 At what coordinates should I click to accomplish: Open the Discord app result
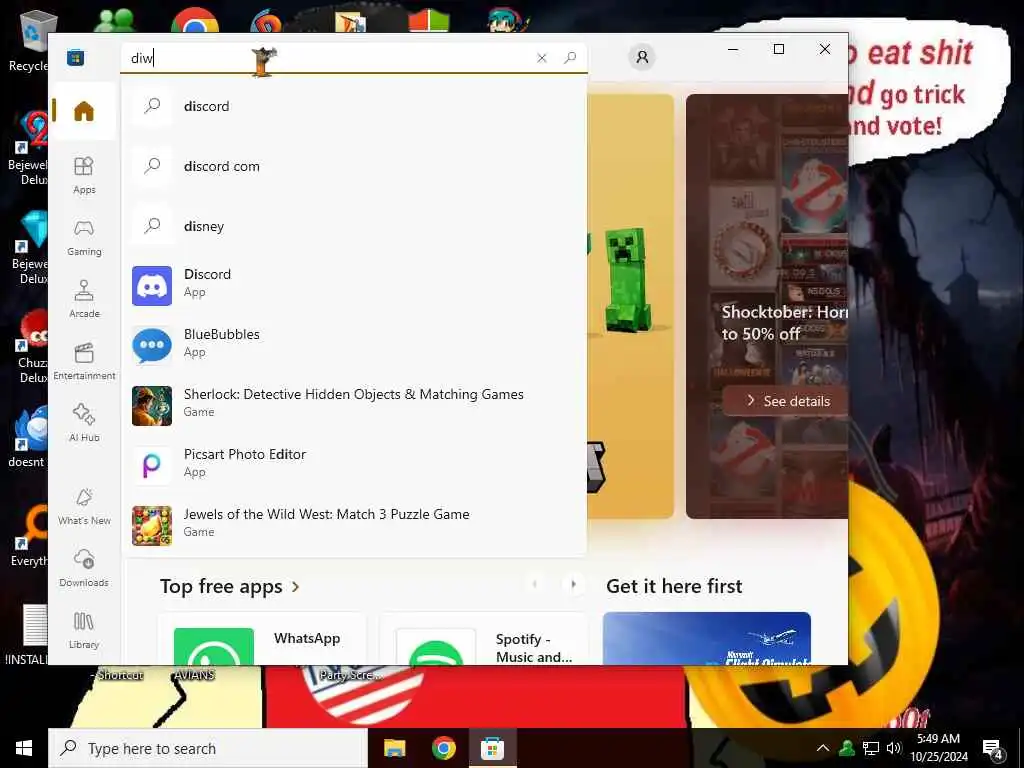point(354,285)
